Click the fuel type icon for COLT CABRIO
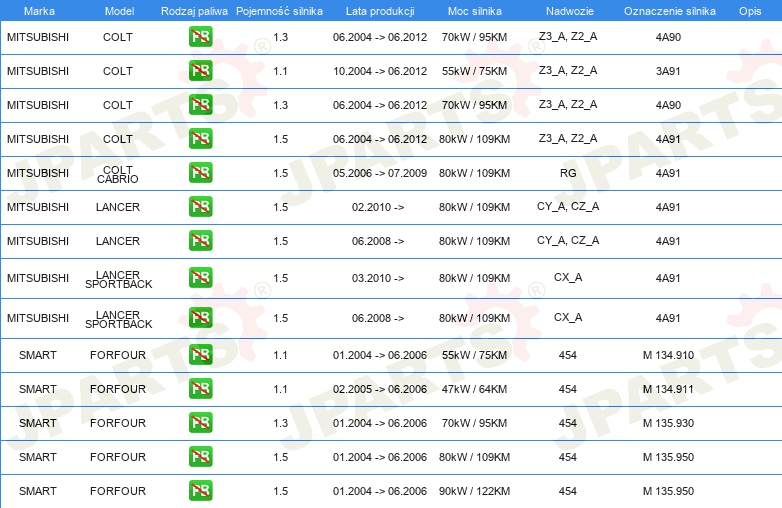Screen dimensions: 782x508 pos(200,172)
